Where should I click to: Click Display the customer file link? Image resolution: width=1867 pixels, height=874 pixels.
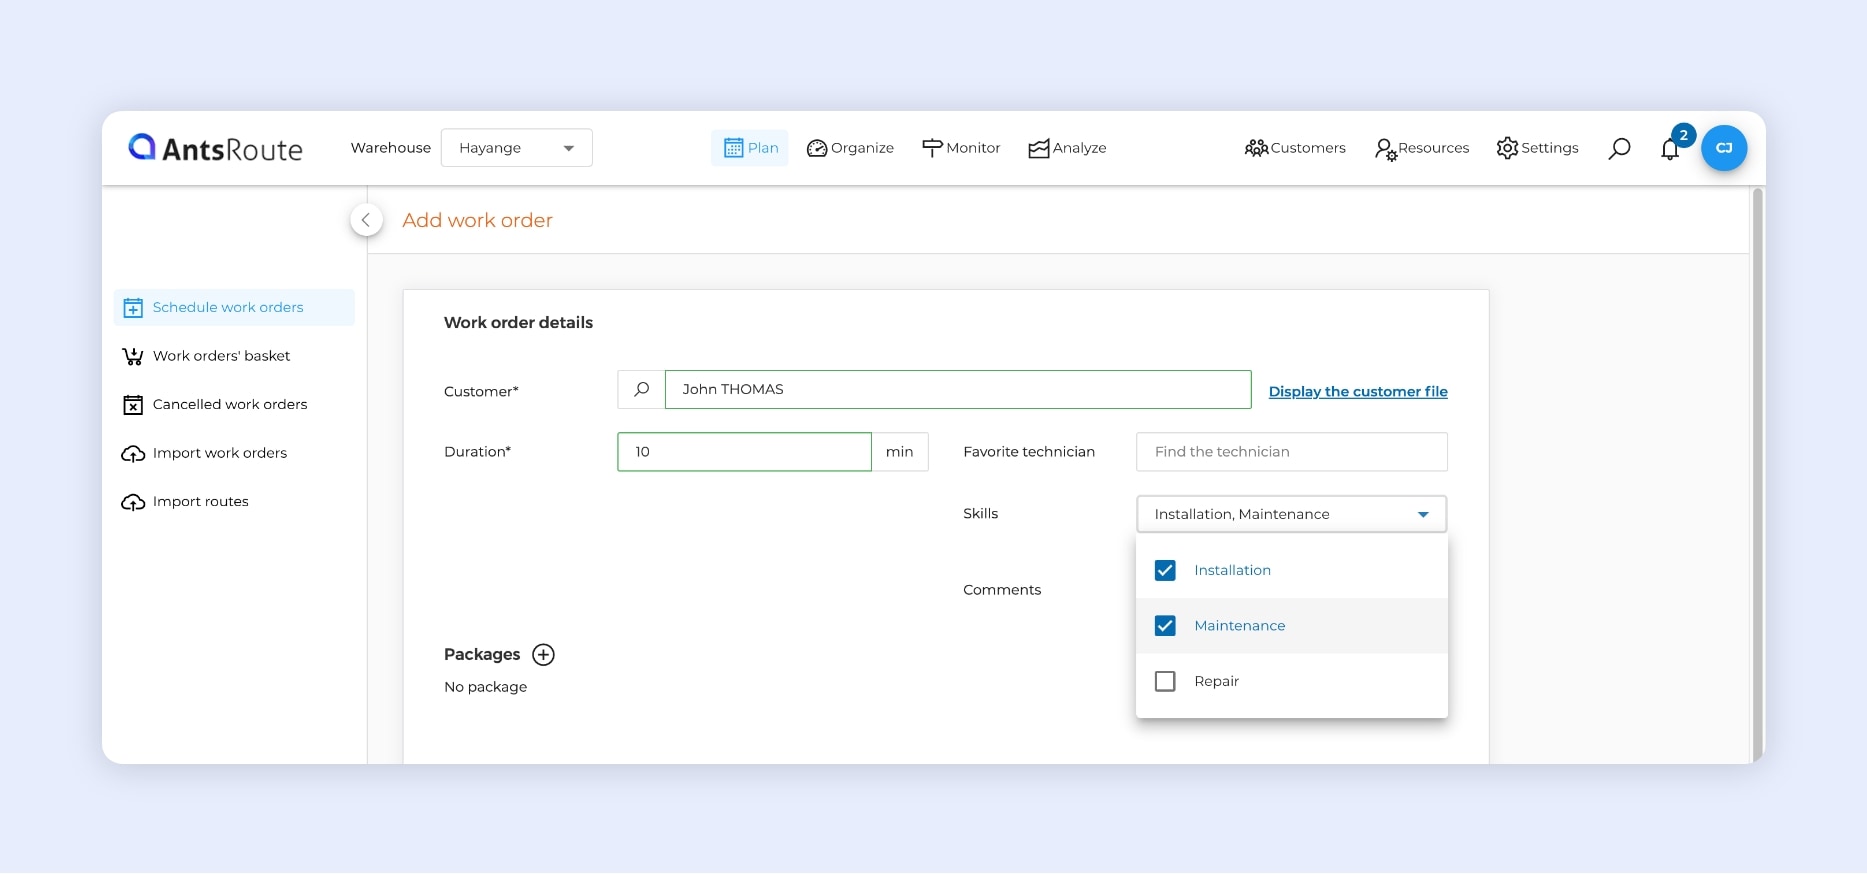pyautogui.click(x=1357, y=392)
